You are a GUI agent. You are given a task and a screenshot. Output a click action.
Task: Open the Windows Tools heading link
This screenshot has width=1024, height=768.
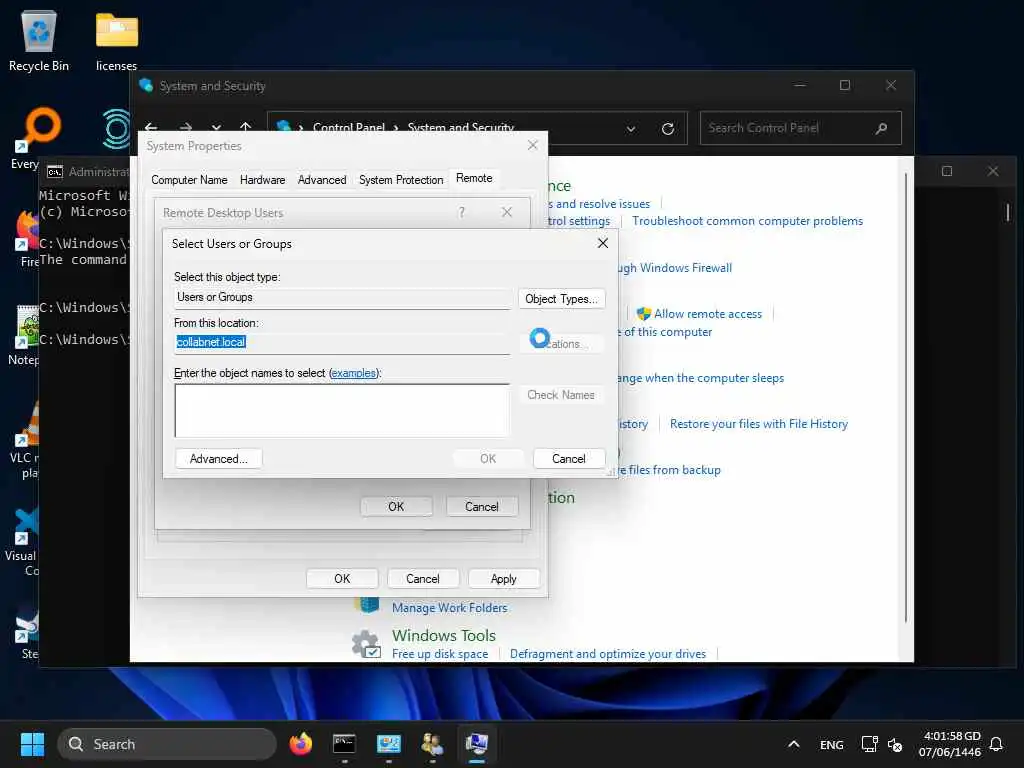(443, 635)
